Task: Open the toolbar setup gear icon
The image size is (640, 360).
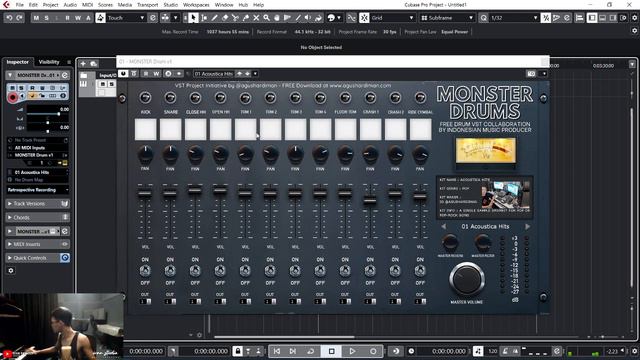Action: (634, 18)
